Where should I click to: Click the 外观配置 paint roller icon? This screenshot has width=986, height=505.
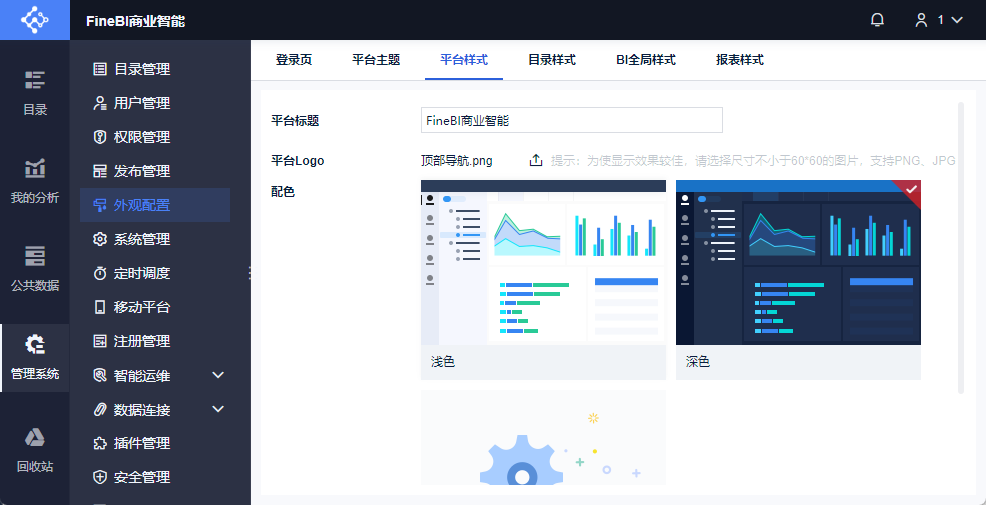pyautogui.click(x=100, y=205)
